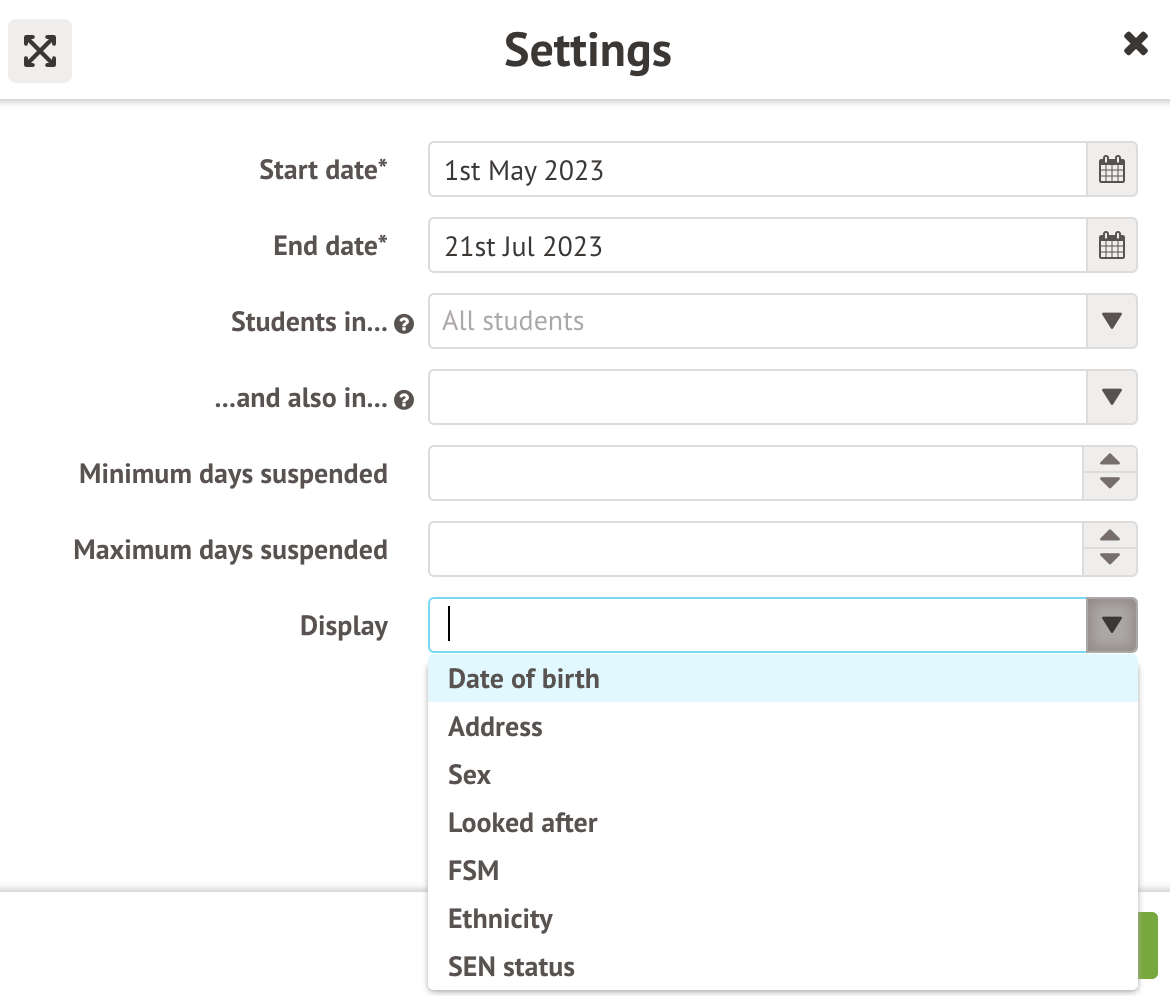Open the Students in... dropdown
Image resolution: width=1170 pixels, height=996 pixels.
[x=1110, y=321]
